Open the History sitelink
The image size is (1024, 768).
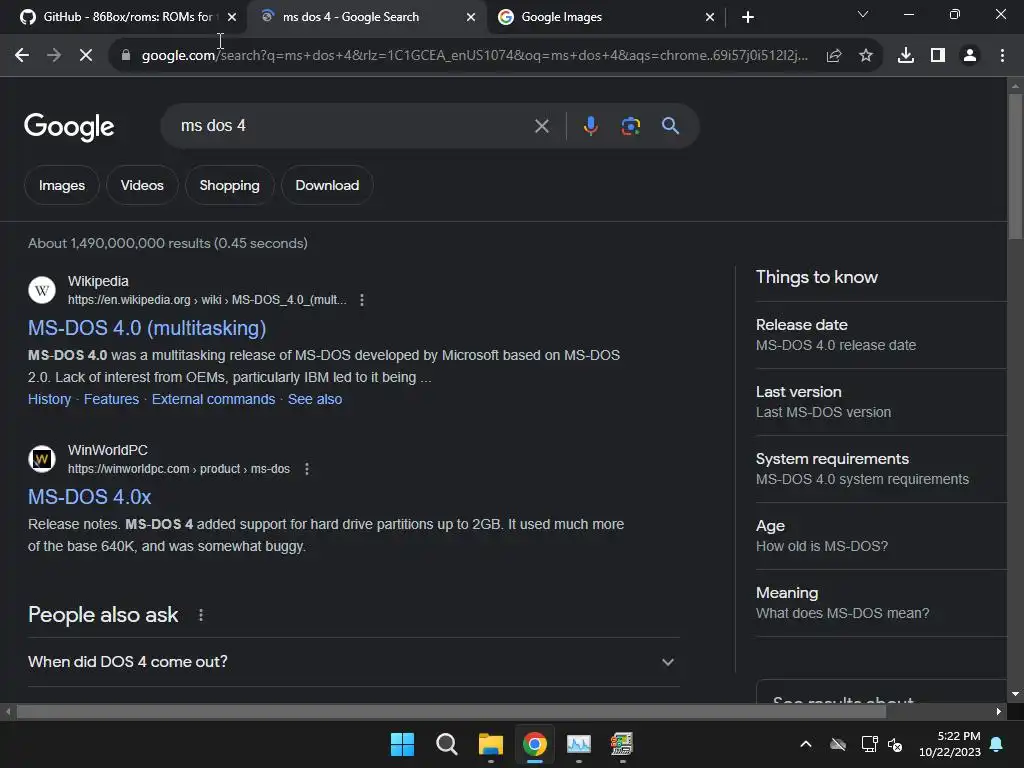(50, 399)
